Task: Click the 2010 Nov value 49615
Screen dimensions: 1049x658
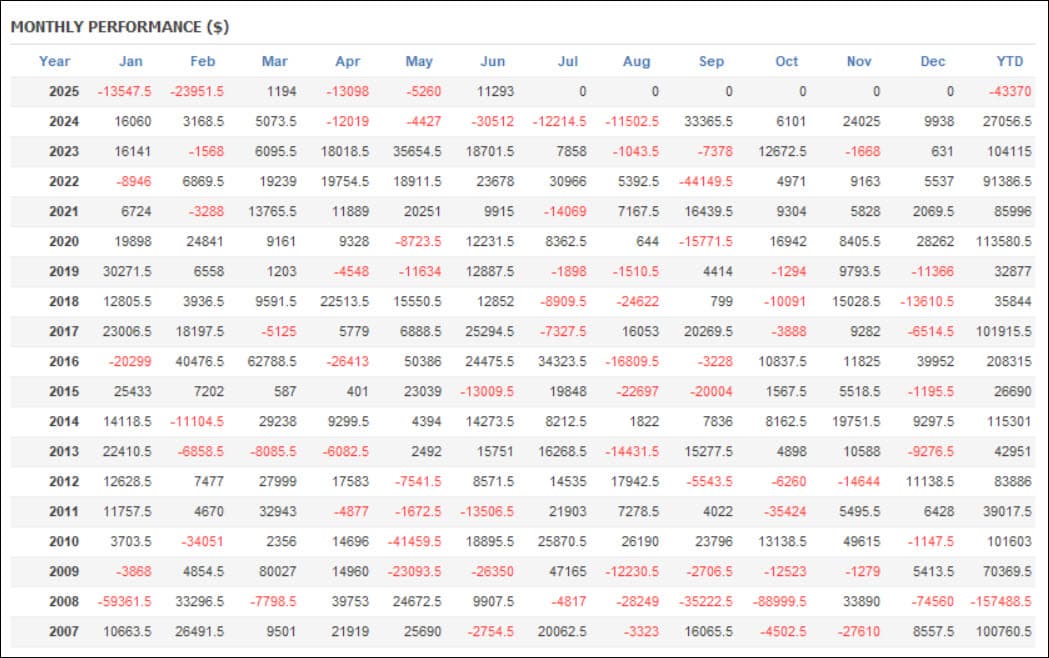Action: pyautogui.click(x=862, y=542)
